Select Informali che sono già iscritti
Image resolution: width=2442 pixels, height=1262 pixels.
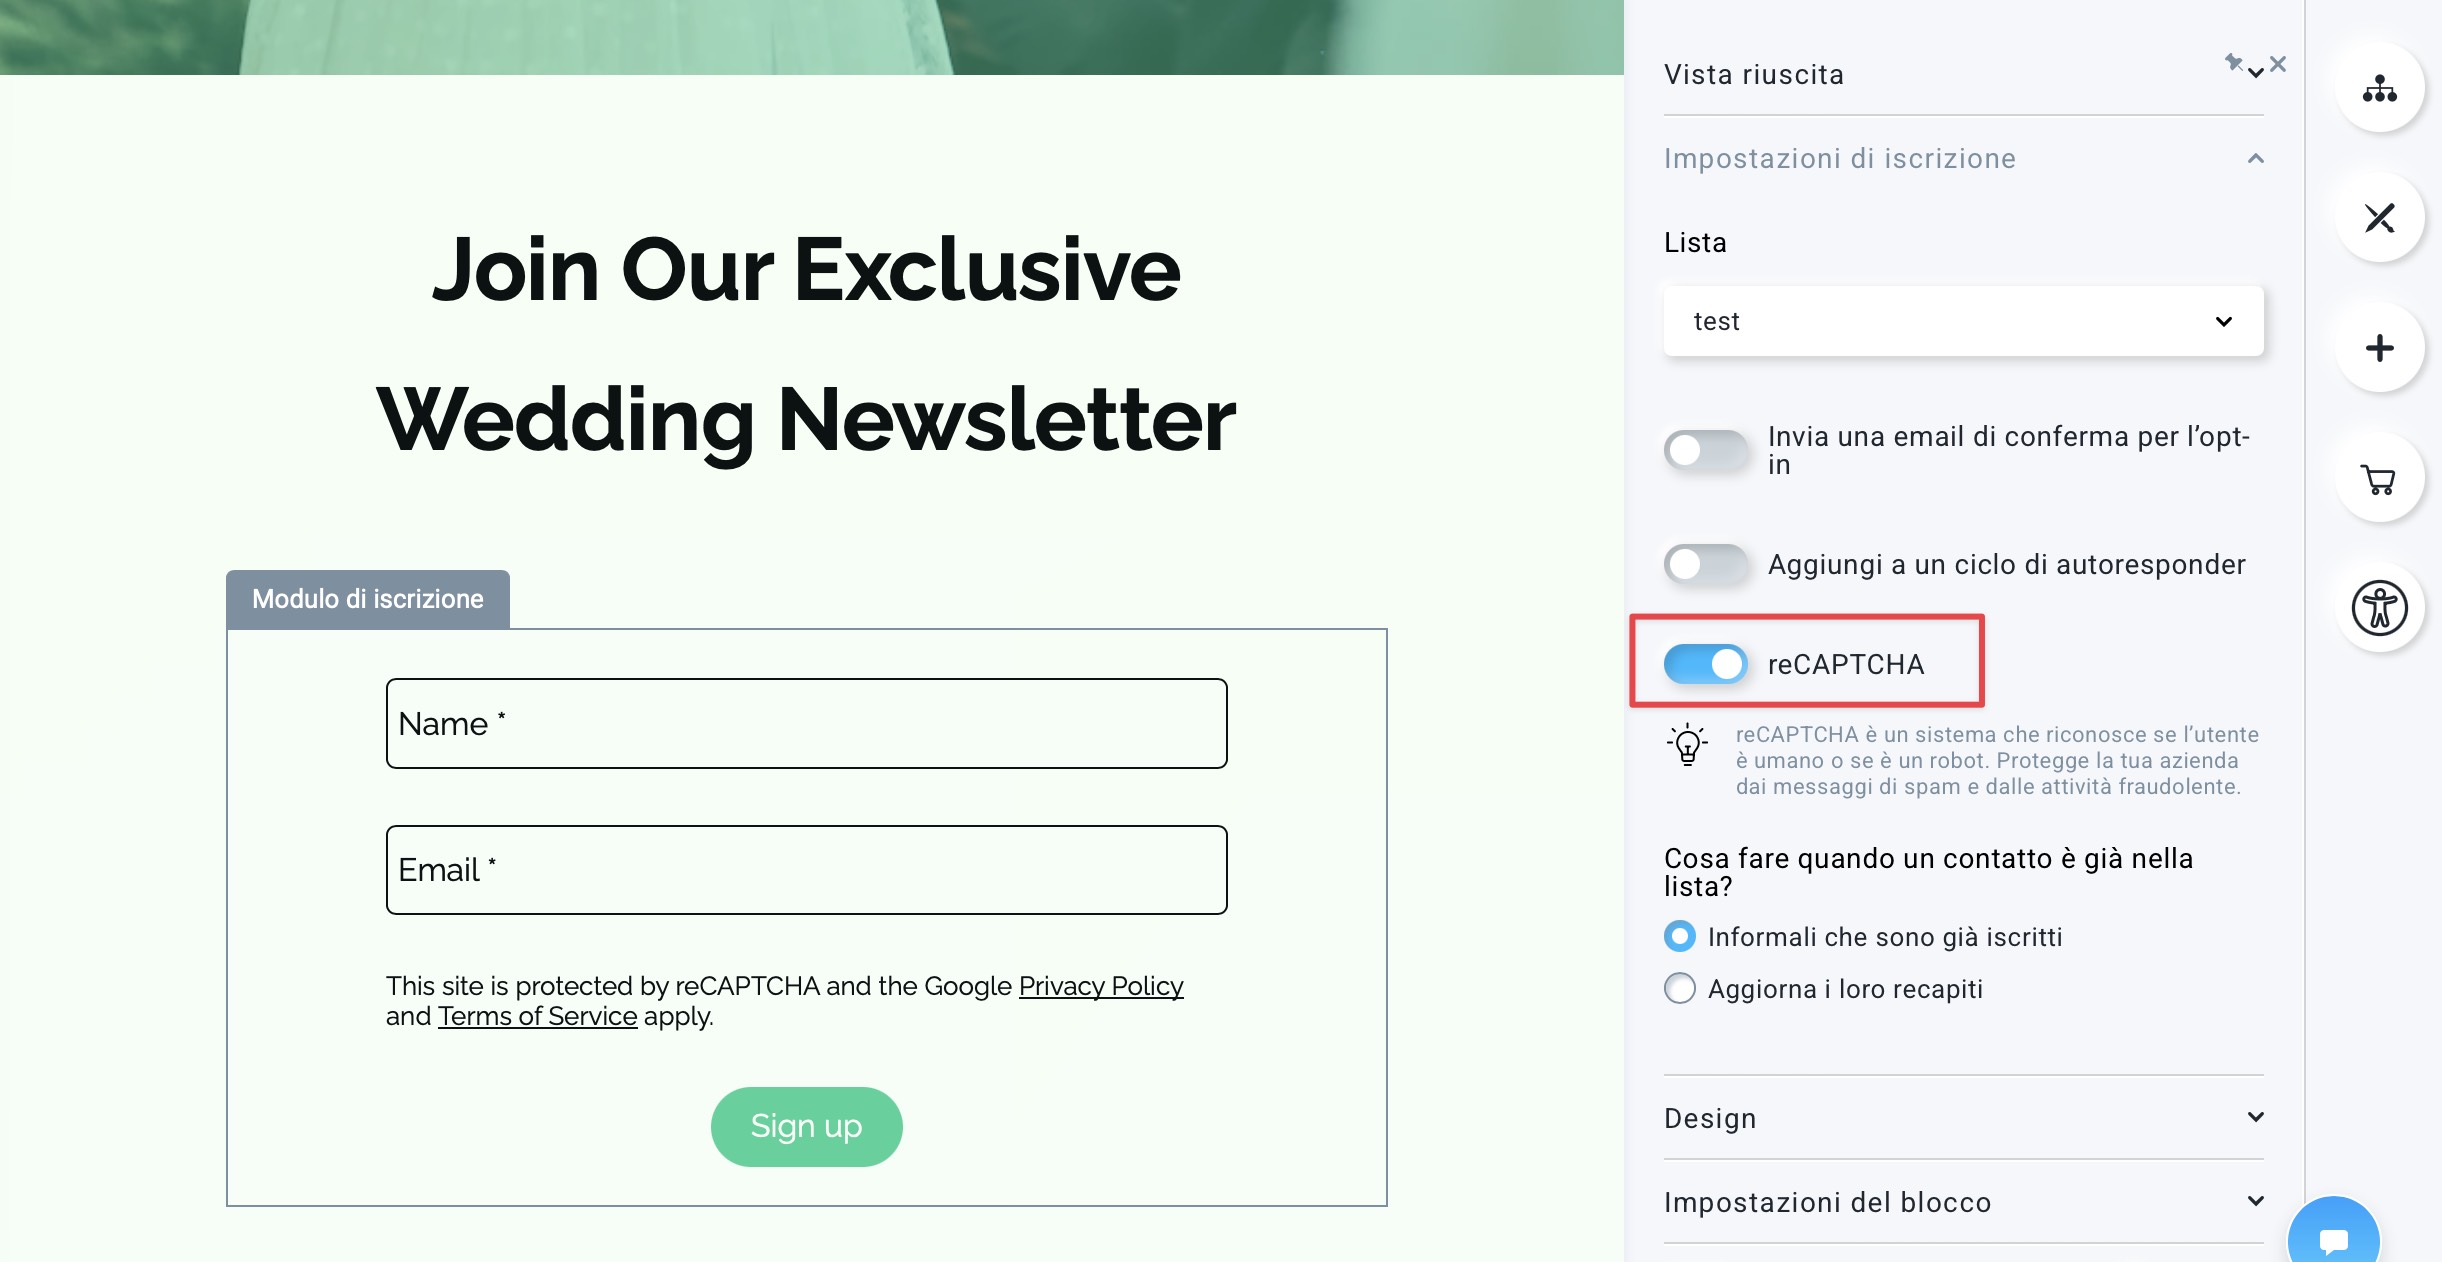1680,936
